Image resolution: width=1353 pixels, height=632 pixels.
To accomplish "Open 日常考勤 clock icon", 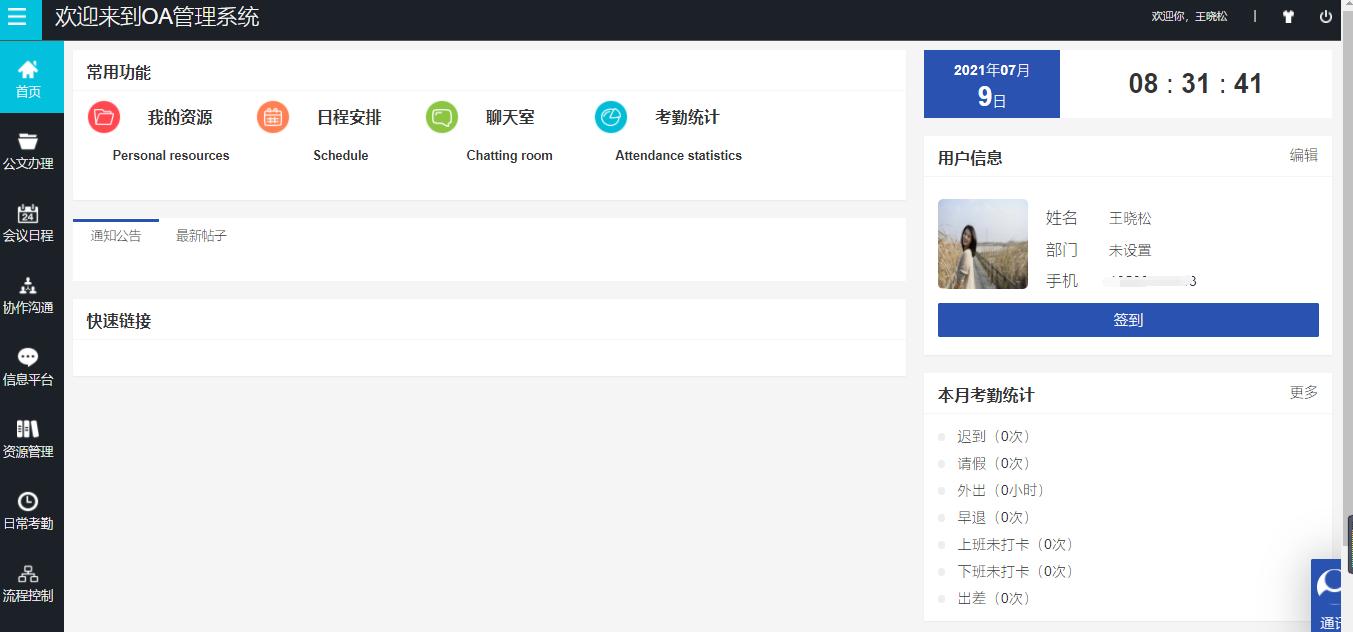I will (x=28, y=501).
